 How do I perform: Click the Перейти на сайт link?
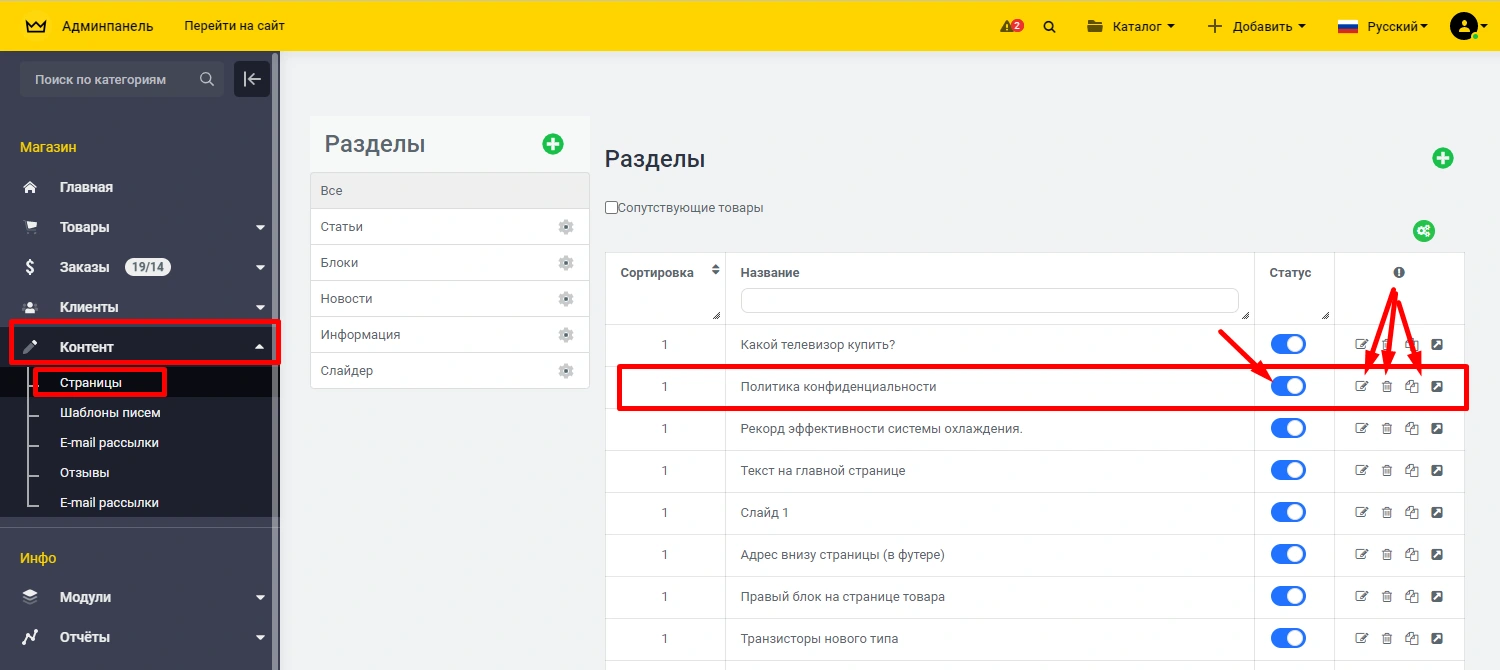234,26
